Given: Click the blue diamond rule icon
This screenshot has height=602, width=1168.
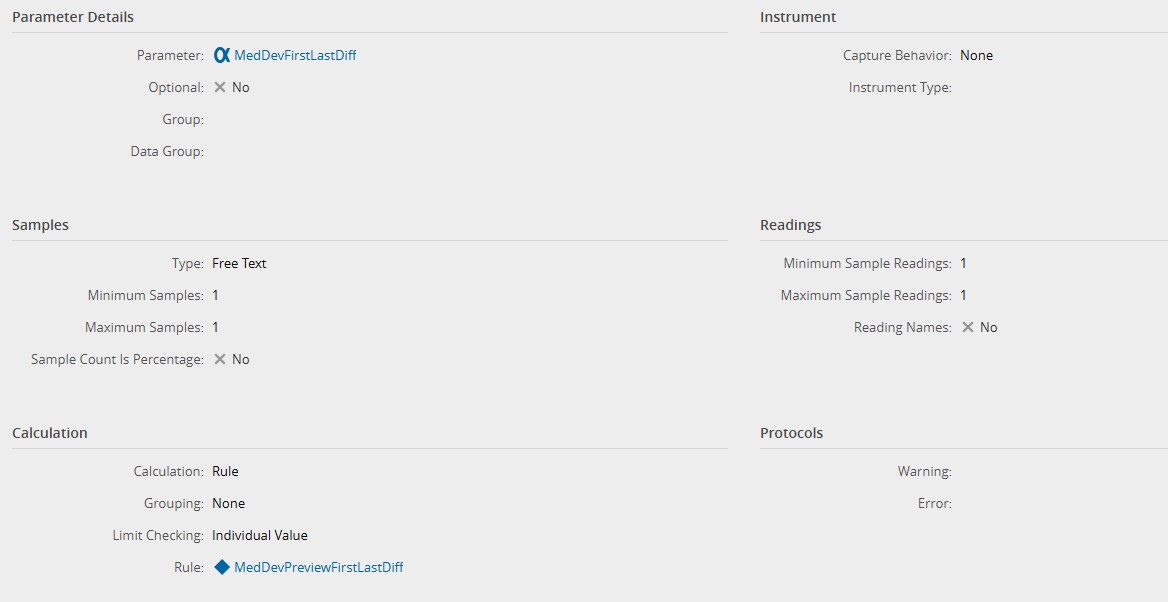Looking at the screenshot, I should [x=222, y=567].
